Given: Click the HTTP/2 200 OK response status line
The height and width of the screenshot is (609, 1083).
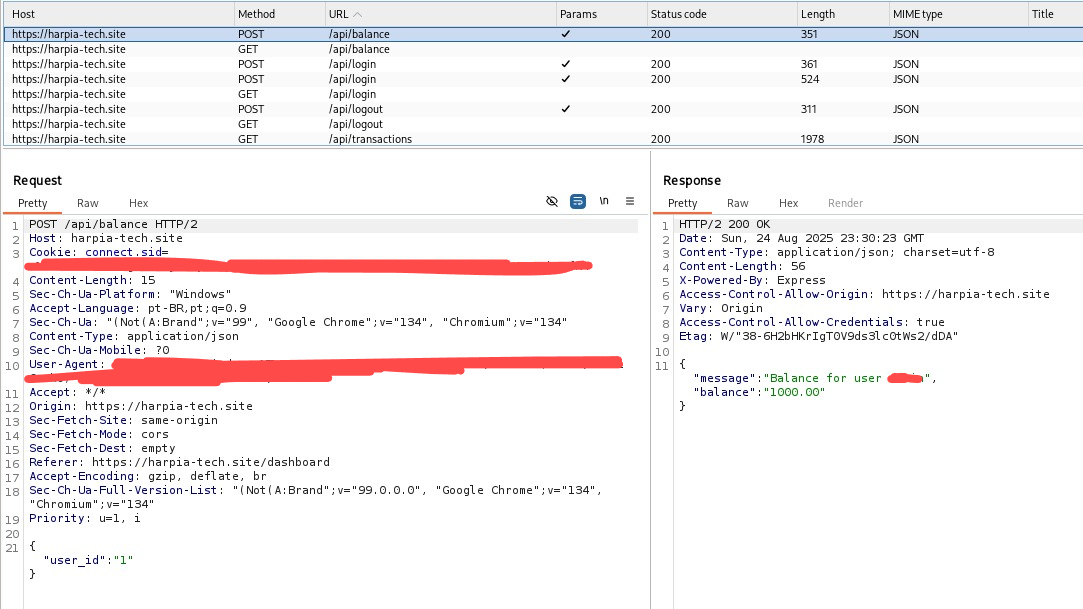Looking at the screenshot, I should coord(725,224).
